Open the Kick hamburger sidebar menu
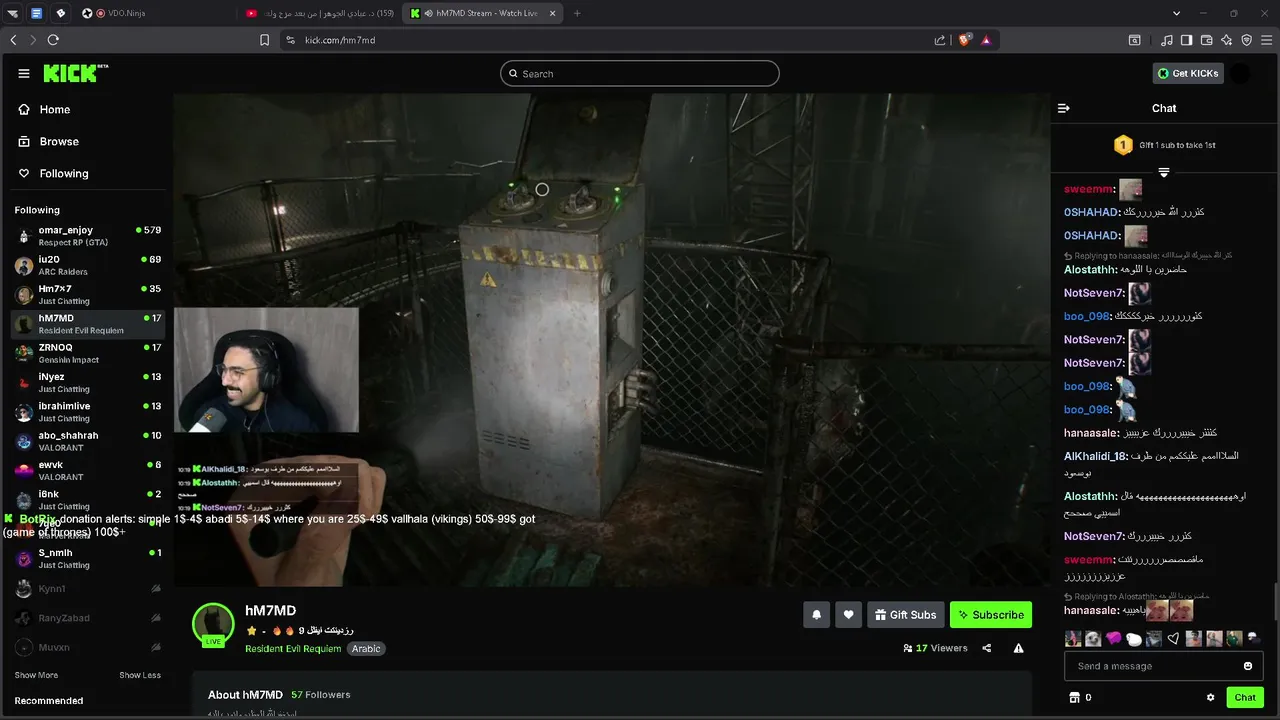1280x720 pixels. pos(24,73)
